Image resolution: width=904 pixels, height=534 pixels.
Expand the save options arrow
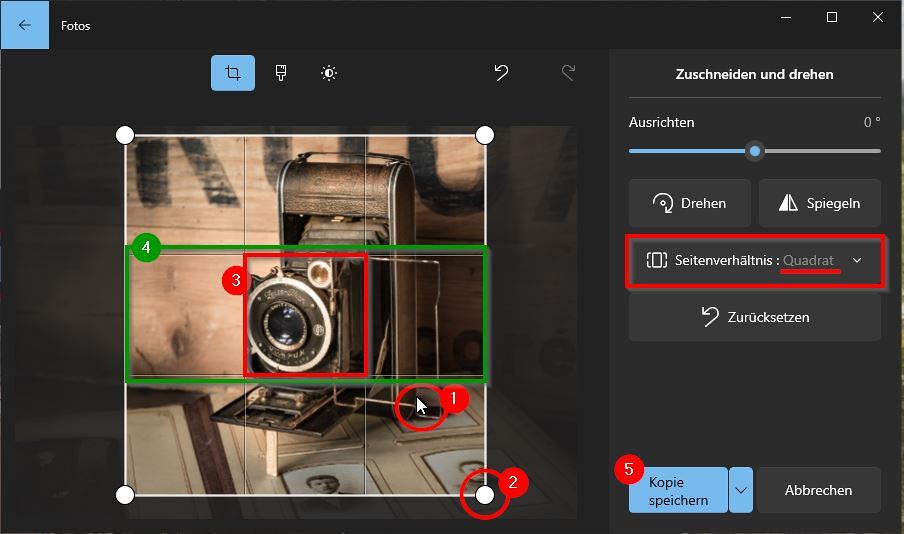741,490
